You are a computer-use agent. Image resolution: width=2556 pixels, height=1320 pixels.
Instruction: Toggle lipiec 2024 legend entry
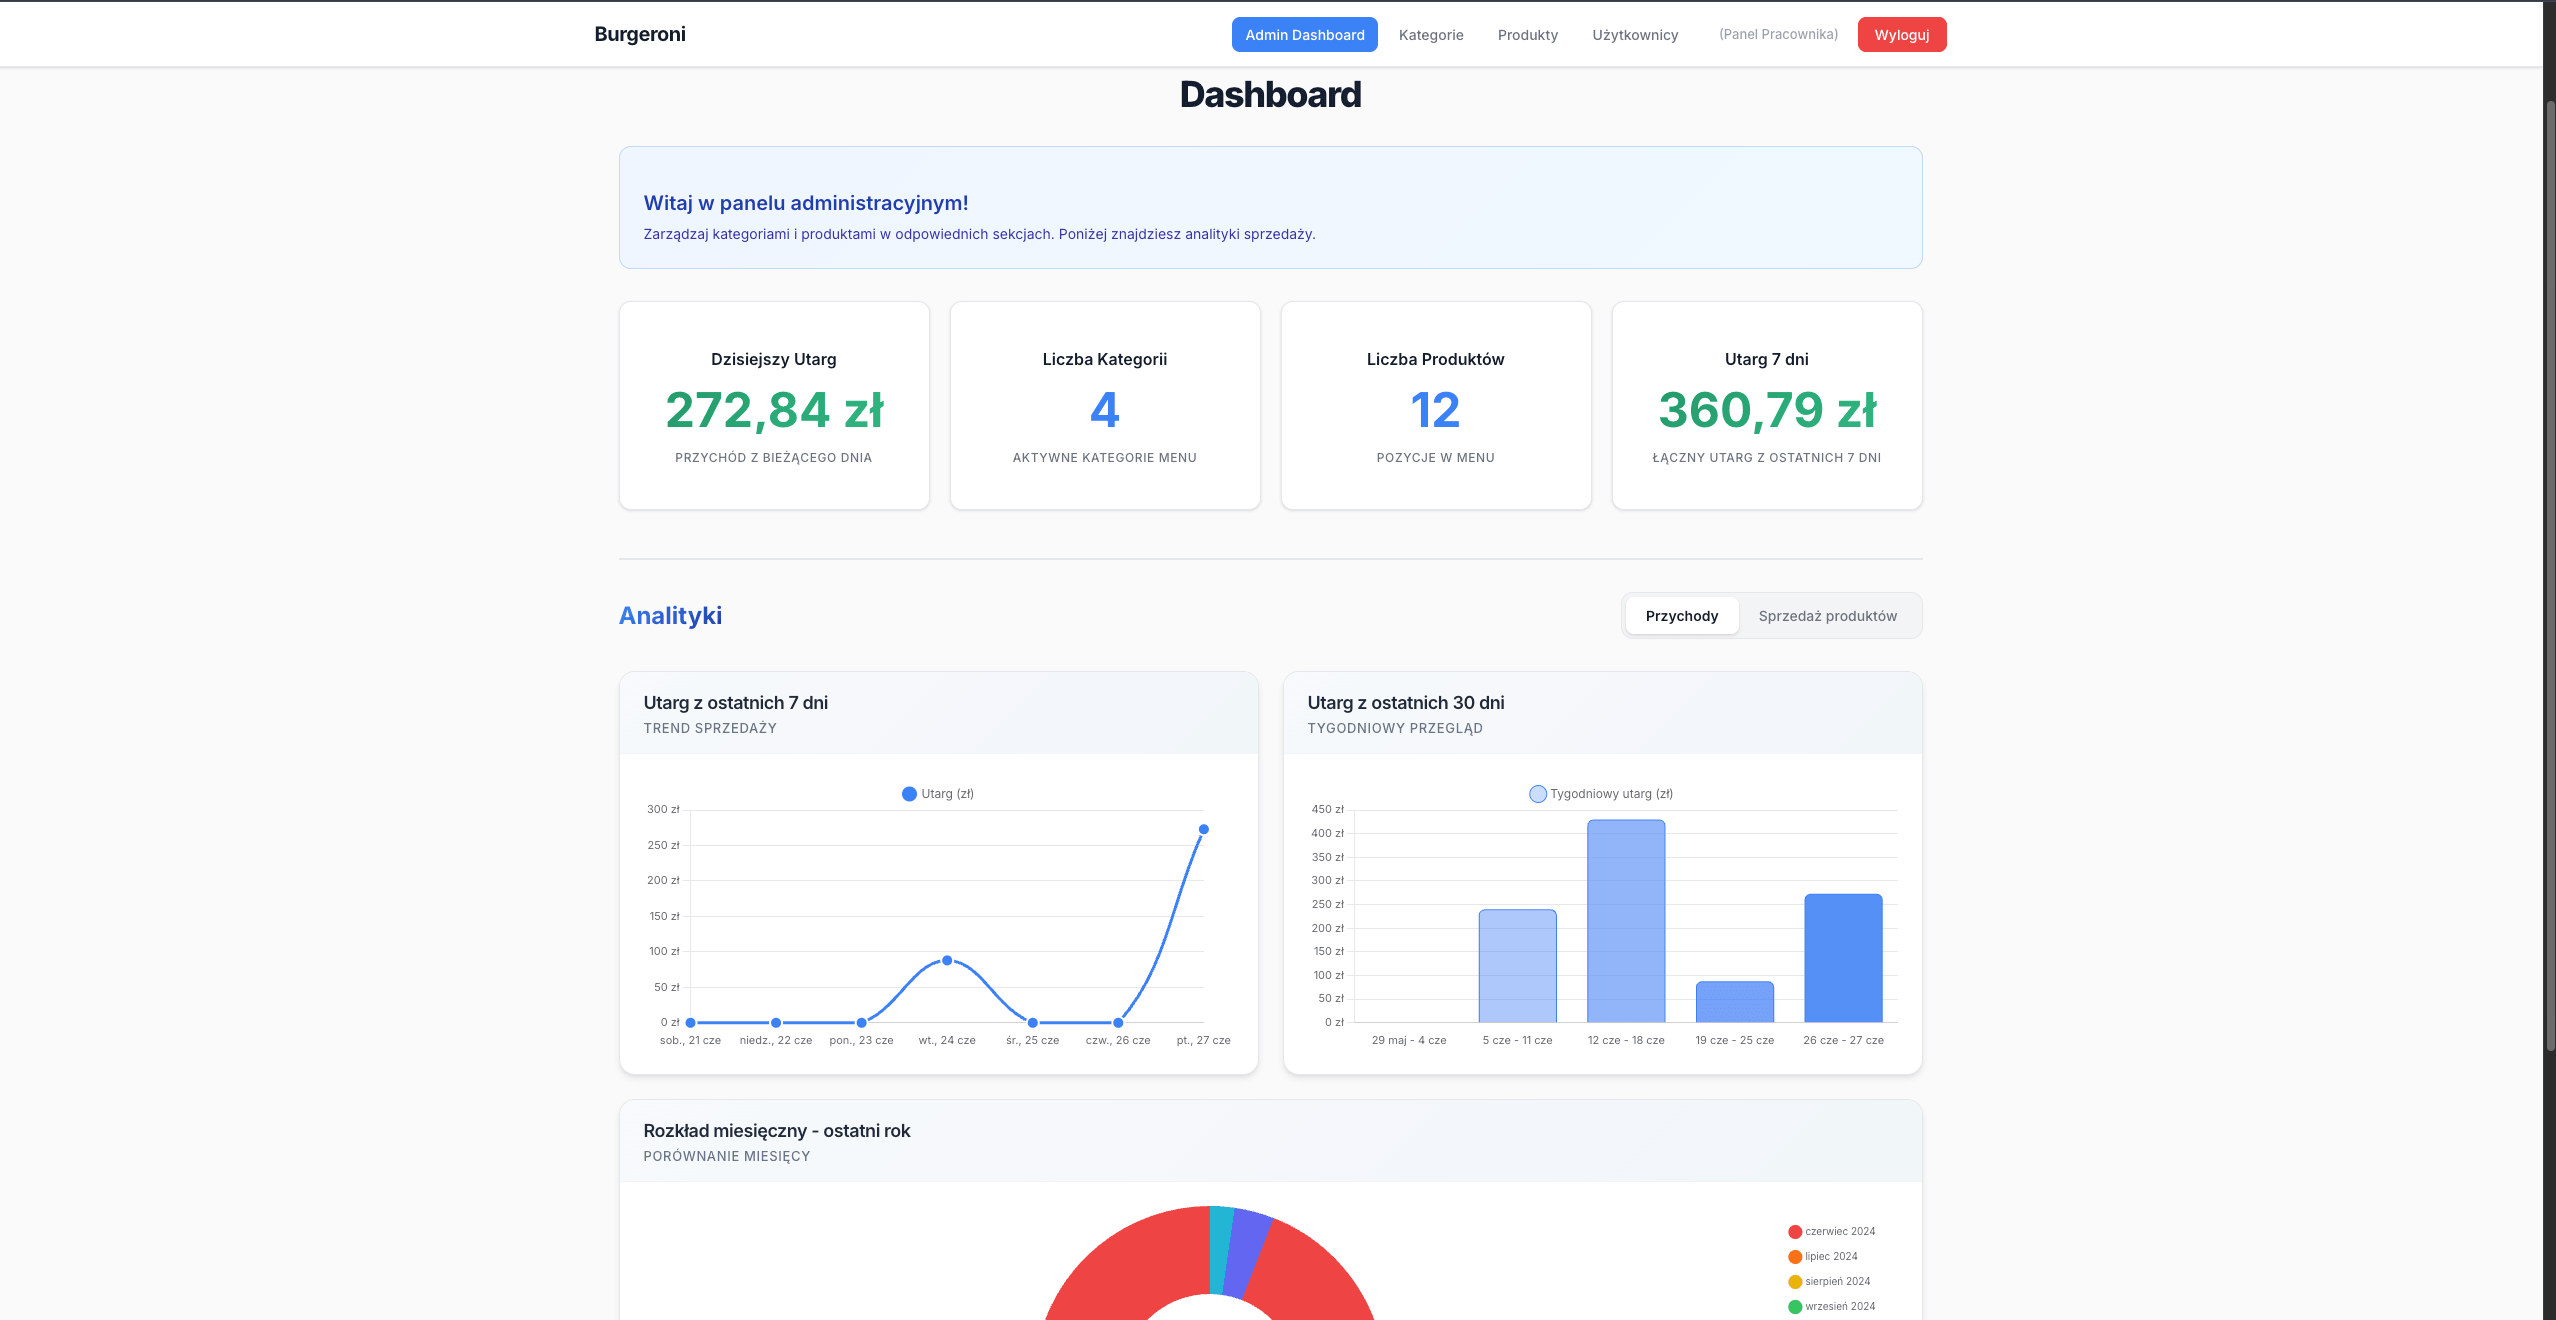1823,1257
